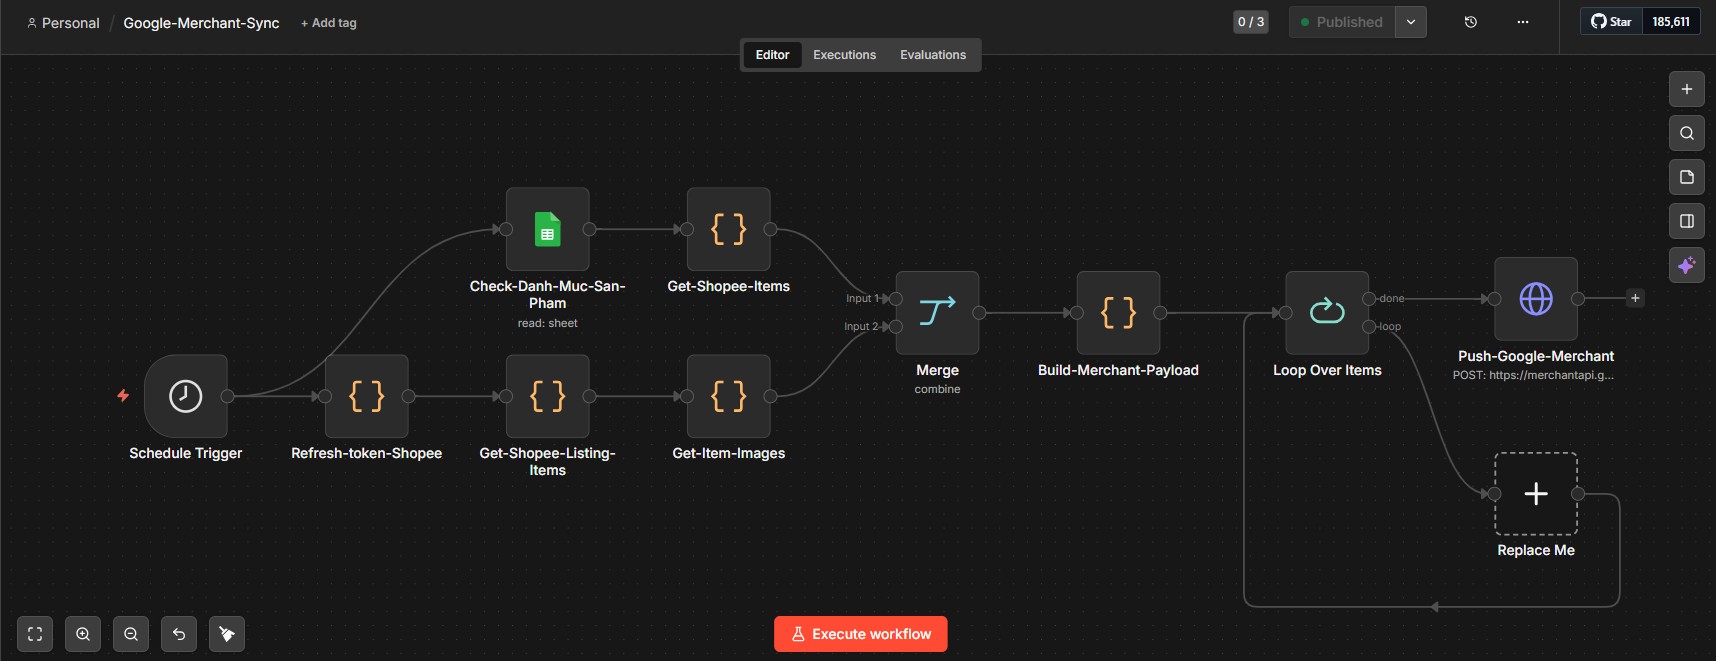Reset the canvas zoom level
This screenshot has width=1716, height=661.
pos(179,634)
